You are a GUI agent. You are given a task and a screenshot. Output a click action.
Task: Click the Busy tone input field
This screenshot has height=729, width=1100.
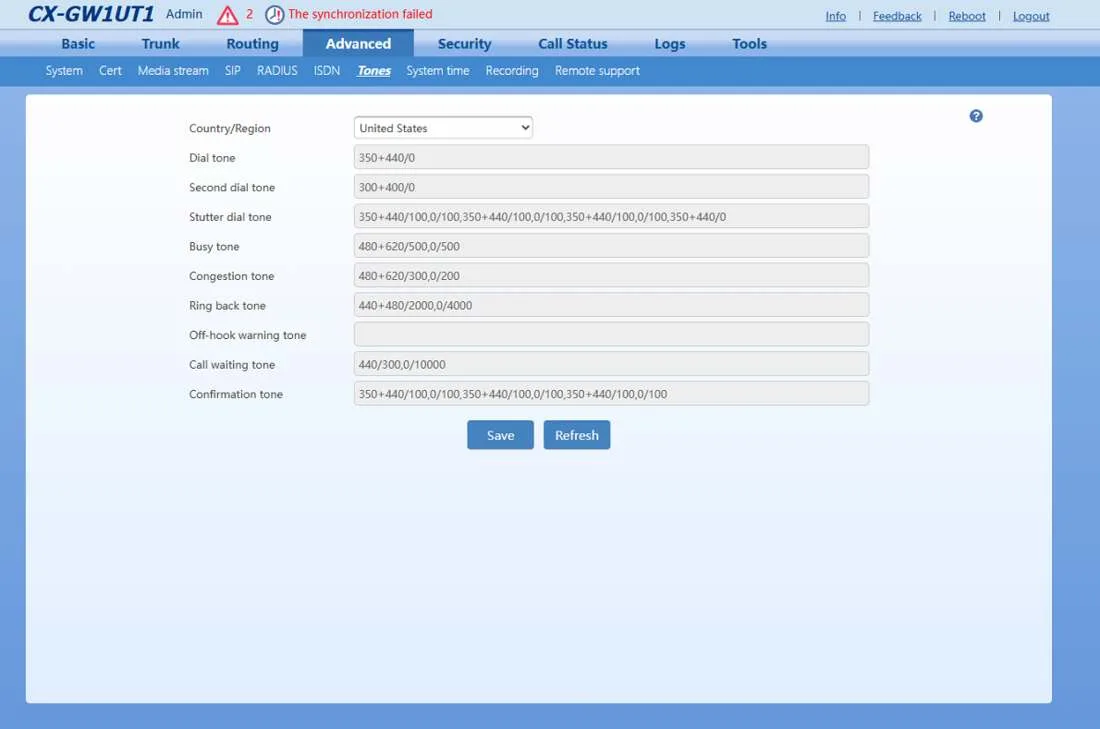click(611, 246)
